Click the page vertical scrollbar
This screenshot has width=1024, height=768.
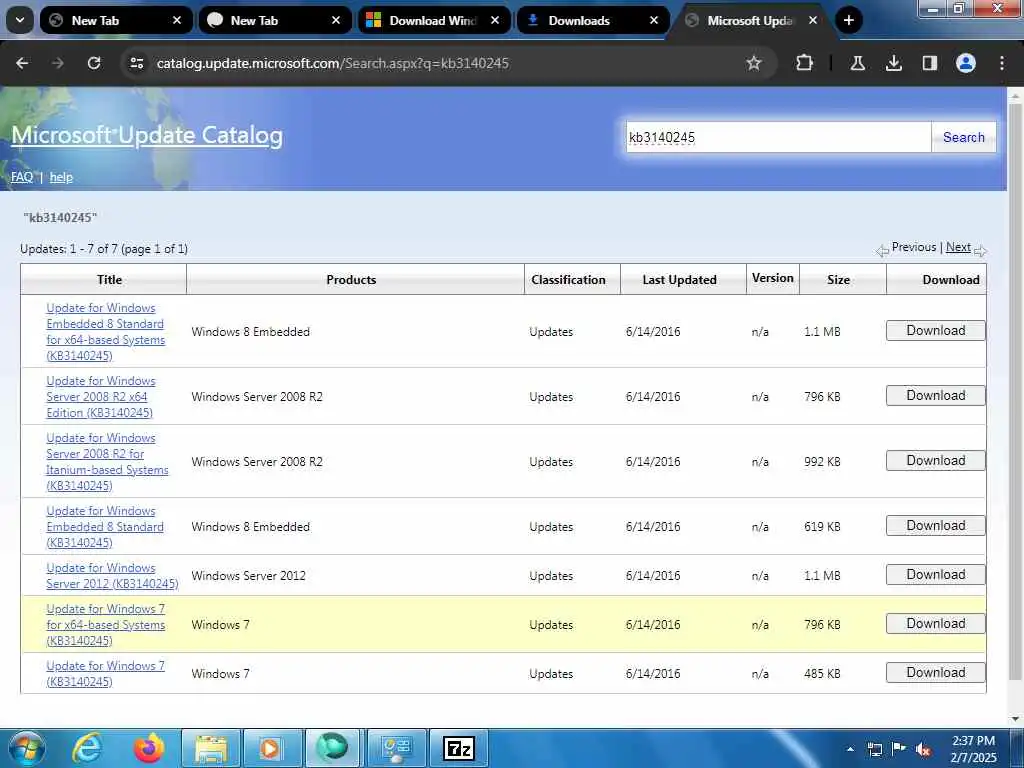coord(1016,392)
